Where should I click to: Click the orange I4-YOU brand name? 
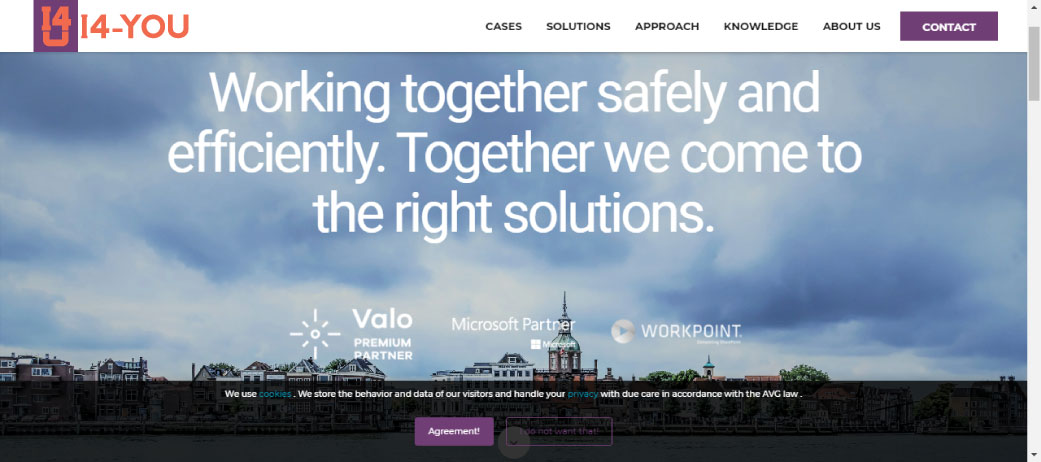point(135,27)
